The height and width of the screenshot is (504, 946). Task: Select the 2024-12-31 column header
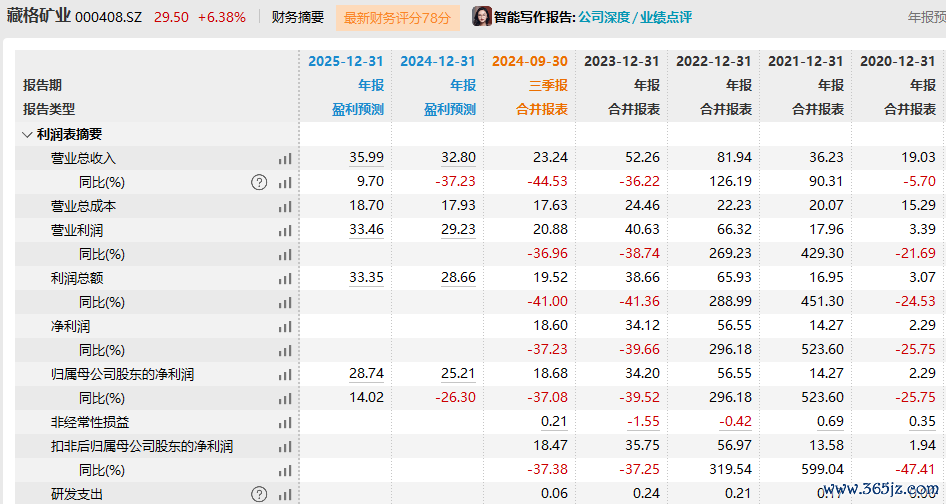(437, 62)
